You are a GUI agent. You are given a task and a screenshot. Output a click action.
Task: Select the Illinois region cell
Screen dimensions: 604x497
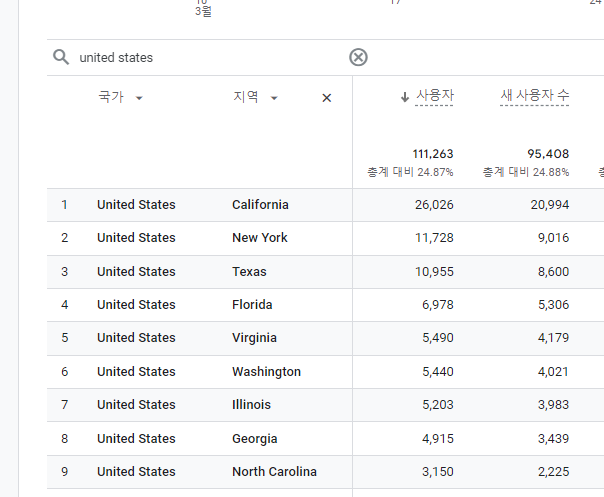point(252,405)
